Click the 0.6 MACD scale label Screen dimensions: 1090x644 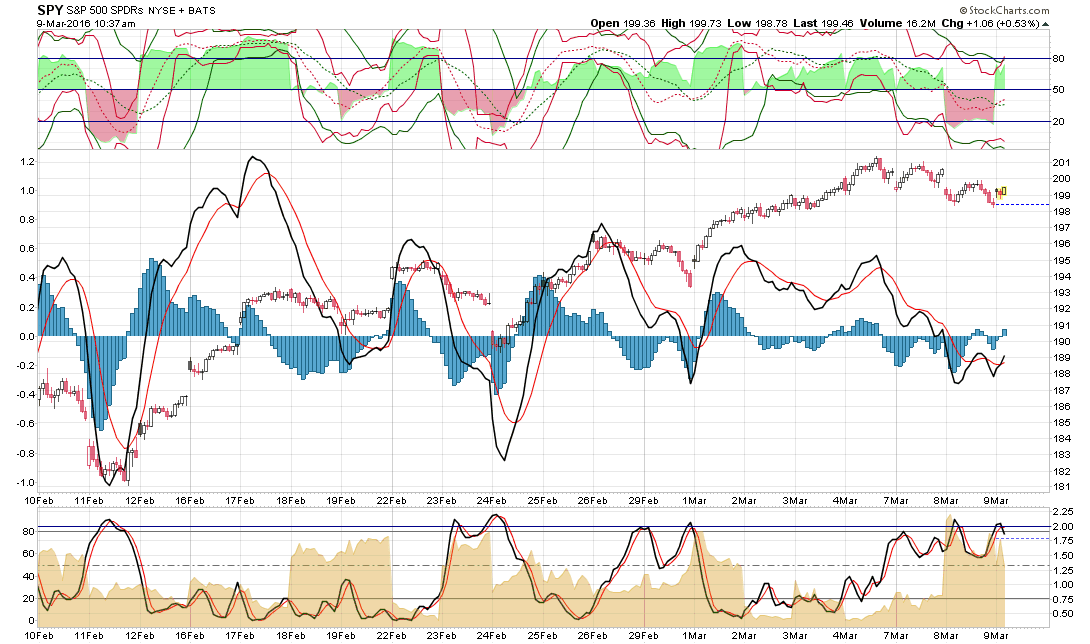pos(25,249)
